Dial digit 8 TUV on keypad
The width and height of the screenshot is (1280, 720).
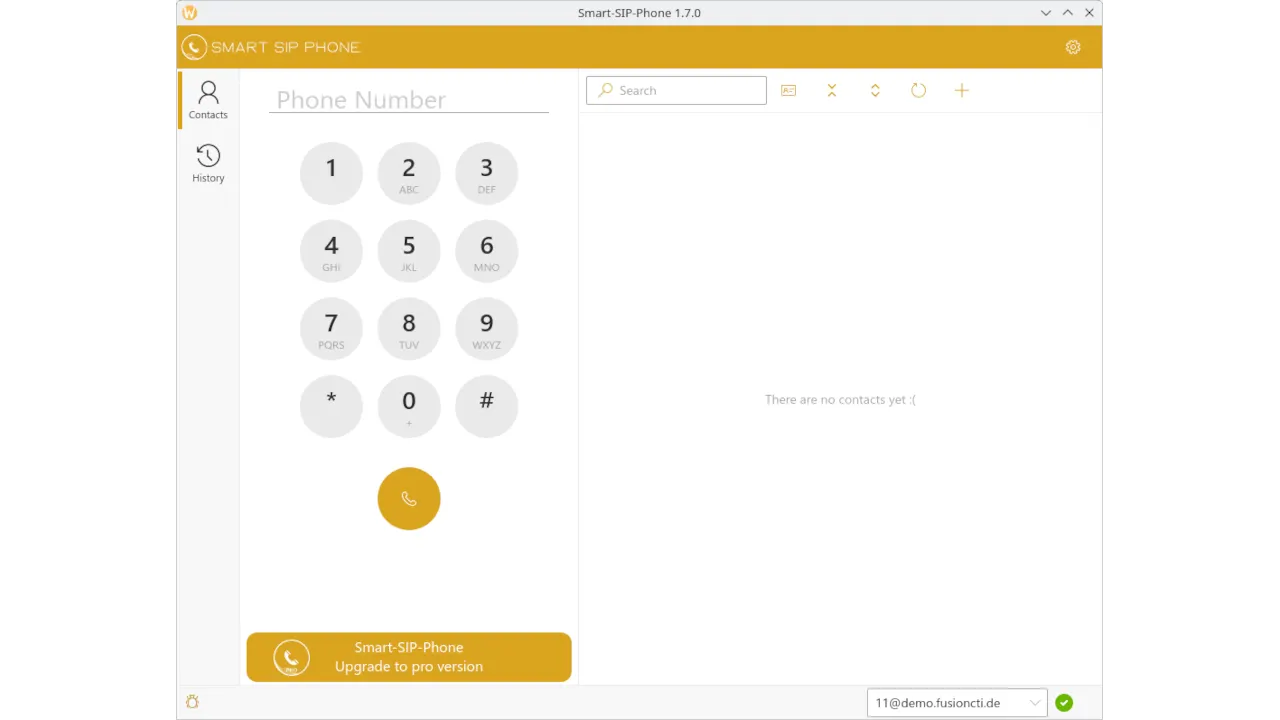click(x=409, y=329)
